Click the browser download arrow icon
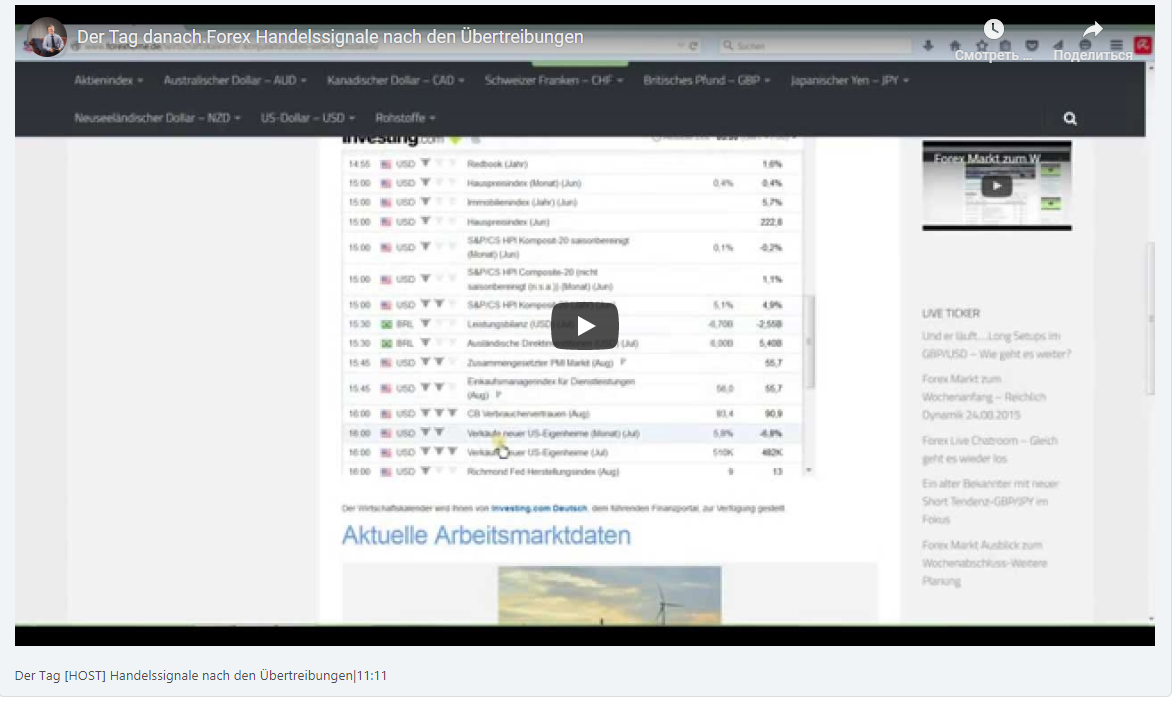Viewport: 1175px width, 705px height. pyautogui.click(x=928, y=46)
